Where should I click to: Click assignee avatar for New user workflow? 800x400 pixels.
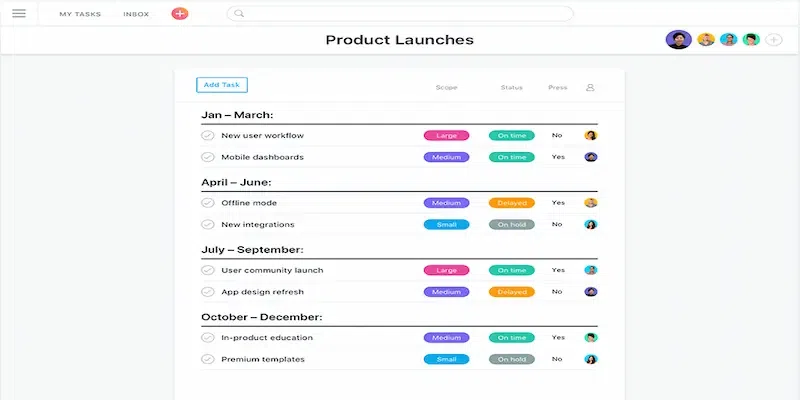coord(591,135)
